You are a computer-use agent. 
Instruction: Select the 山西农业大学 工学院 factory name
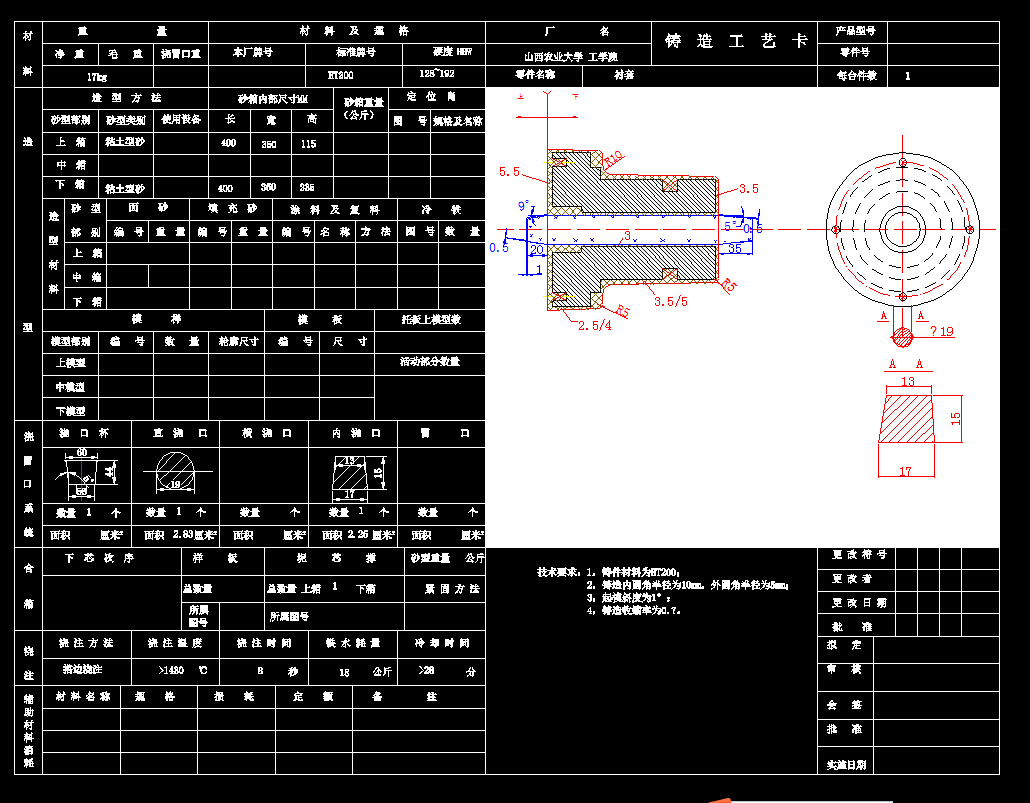[570, 57]
